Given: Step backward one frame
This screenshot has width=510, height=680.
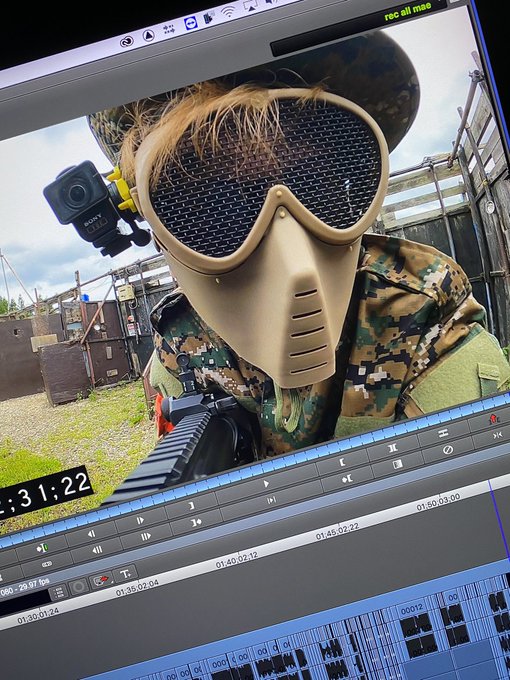Looking at the screenshot, I should 91,534.
